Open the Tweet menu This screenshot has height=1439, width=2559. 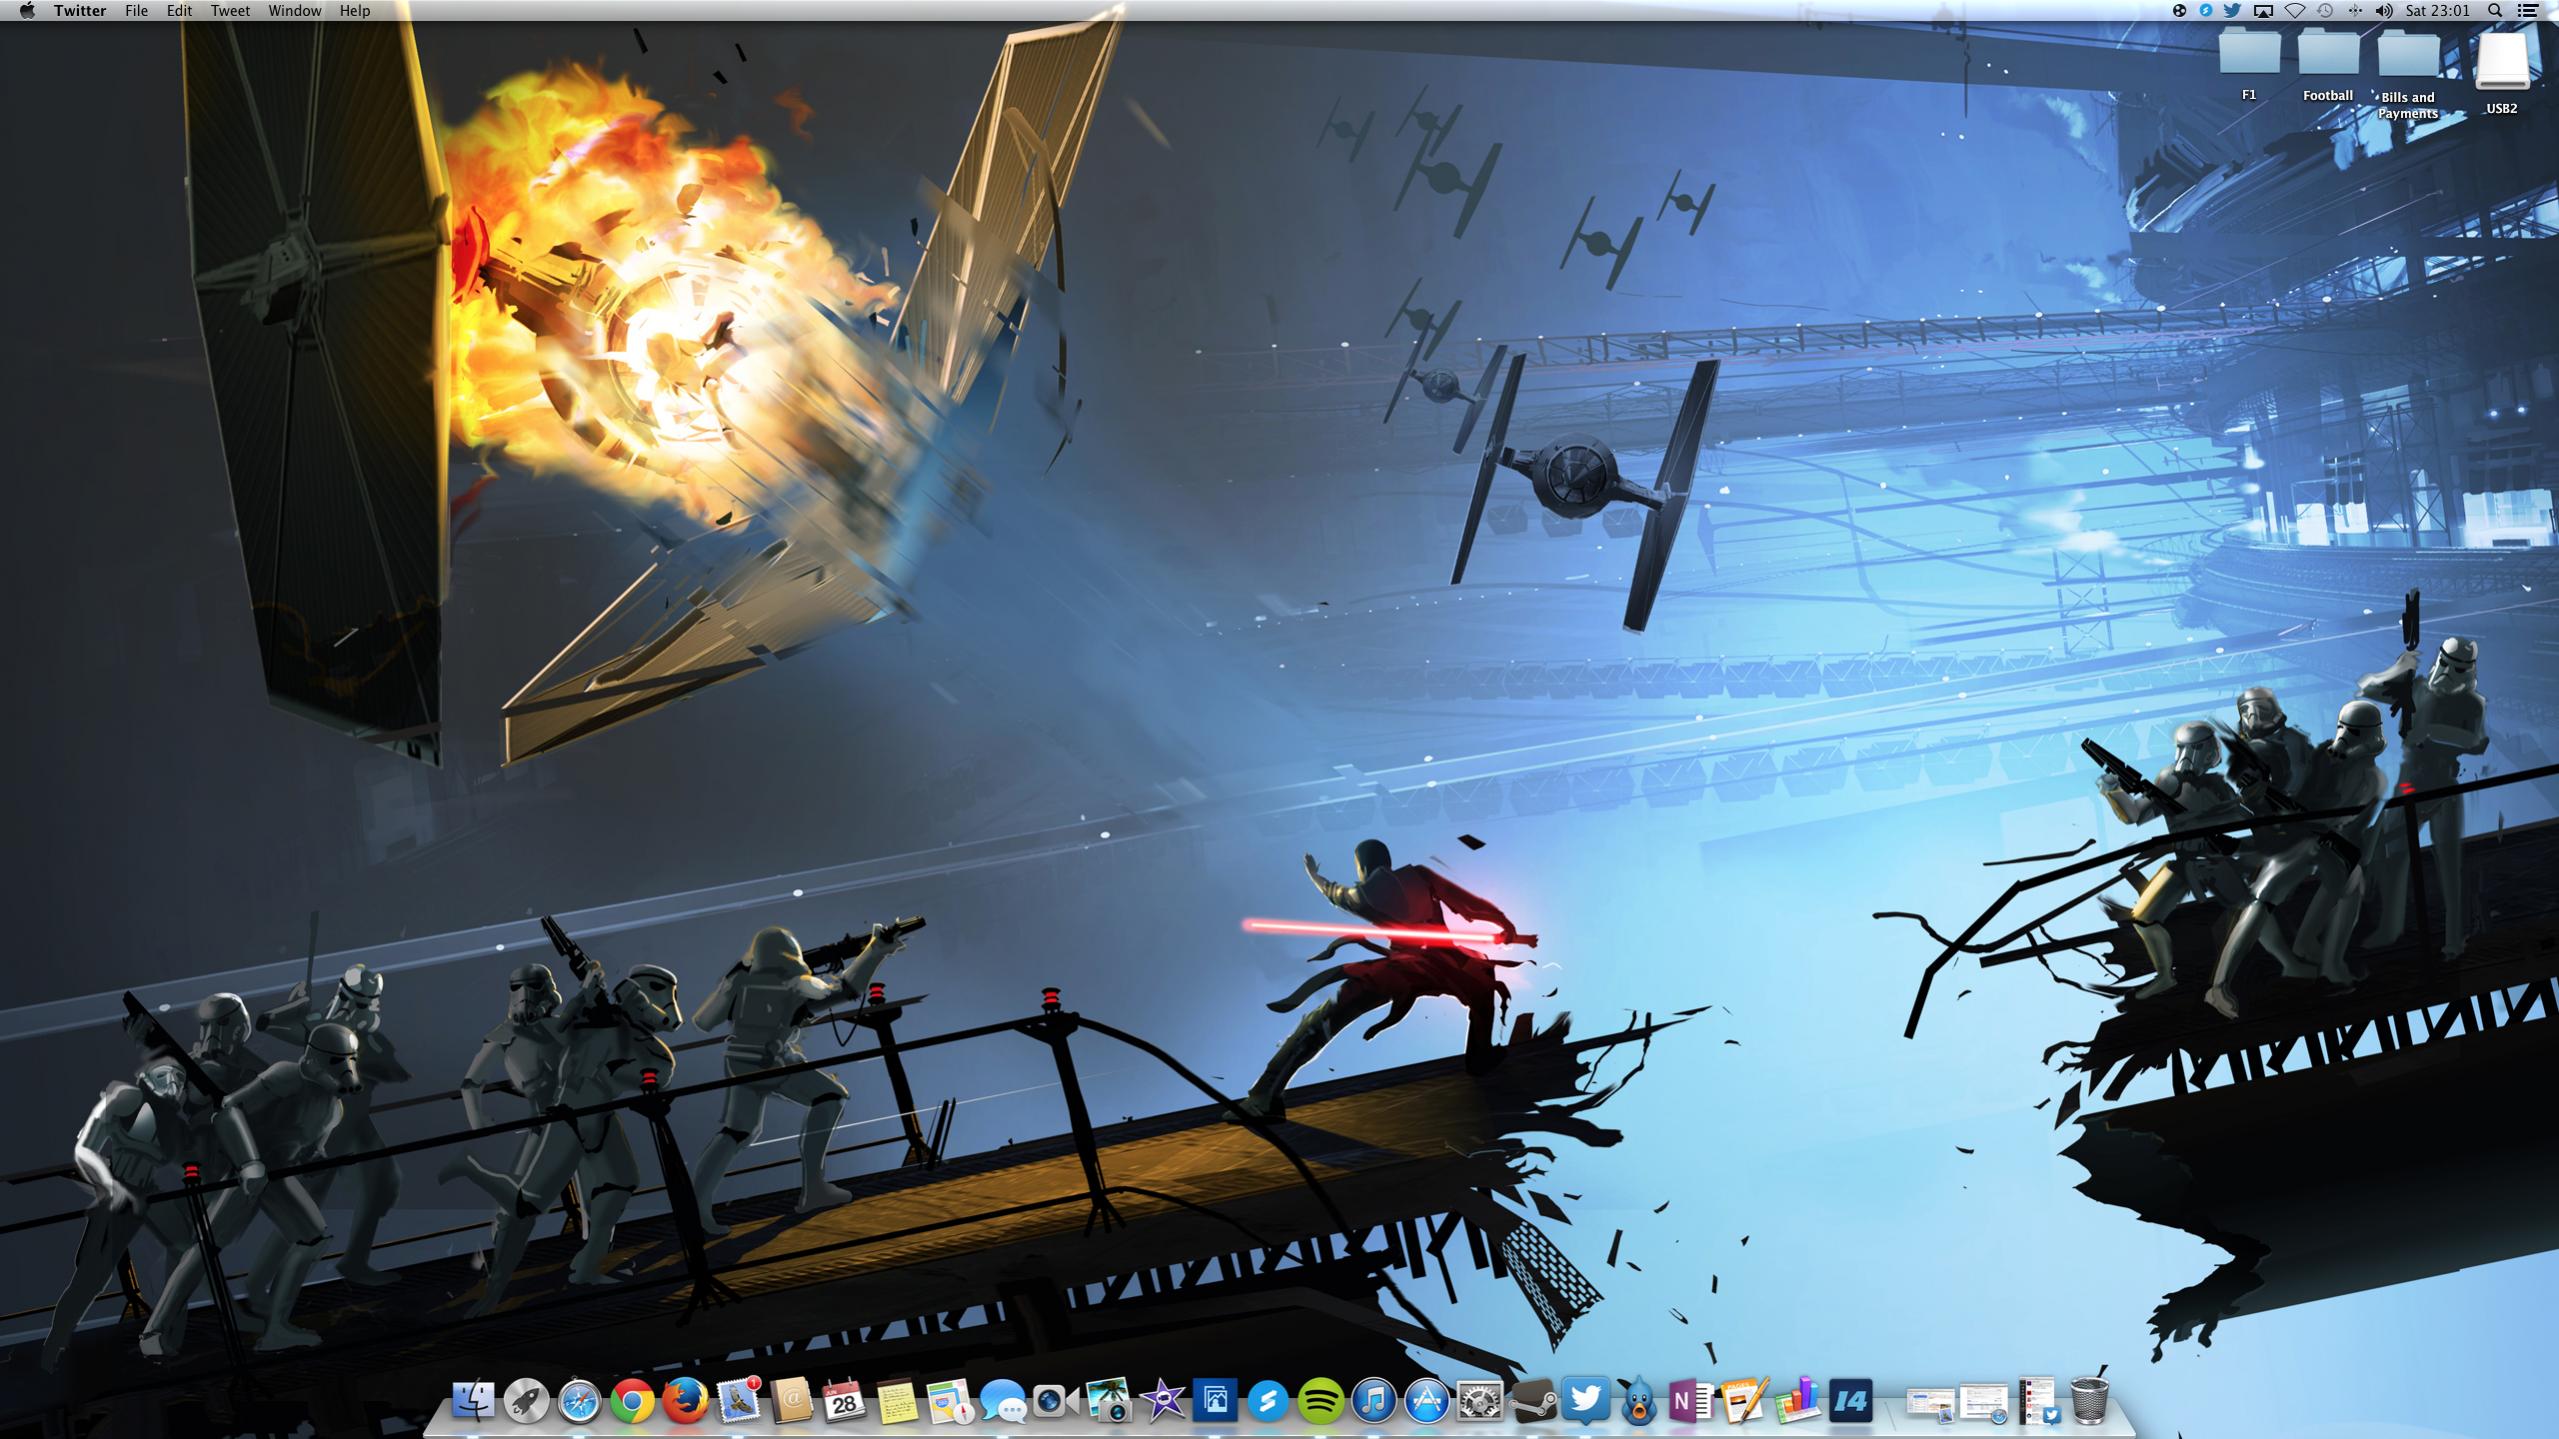point(230,10)
